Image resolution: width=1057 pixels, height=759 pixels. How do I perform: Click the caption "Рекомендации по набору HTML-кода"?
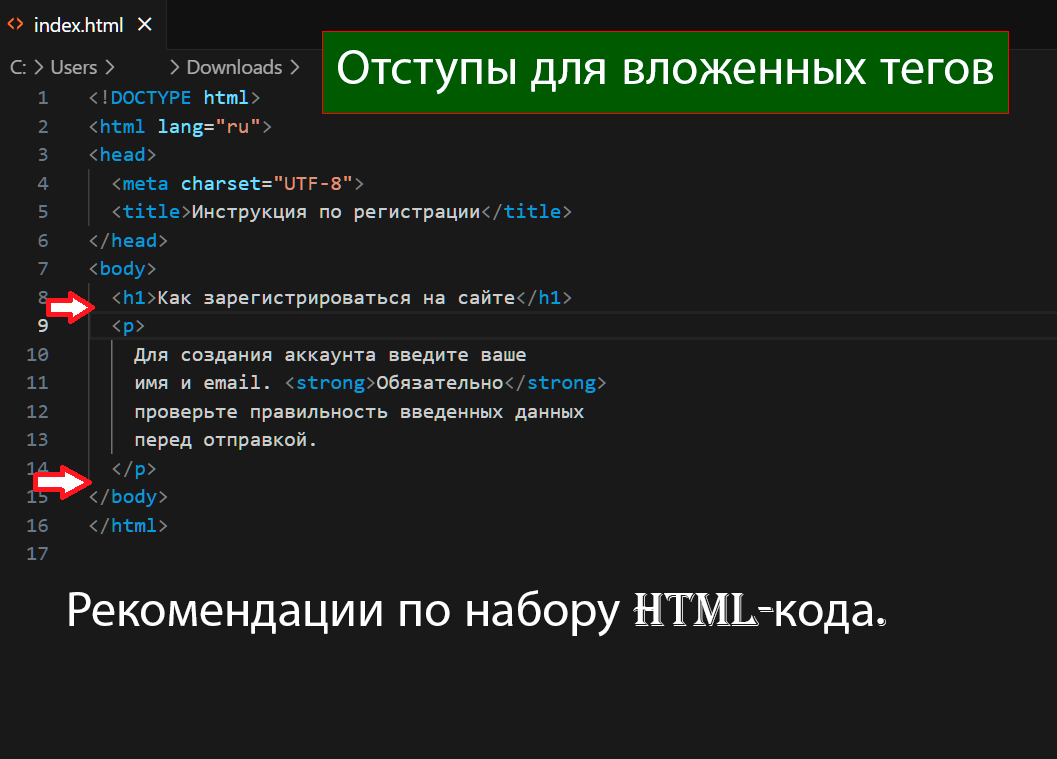click(476, 610)
